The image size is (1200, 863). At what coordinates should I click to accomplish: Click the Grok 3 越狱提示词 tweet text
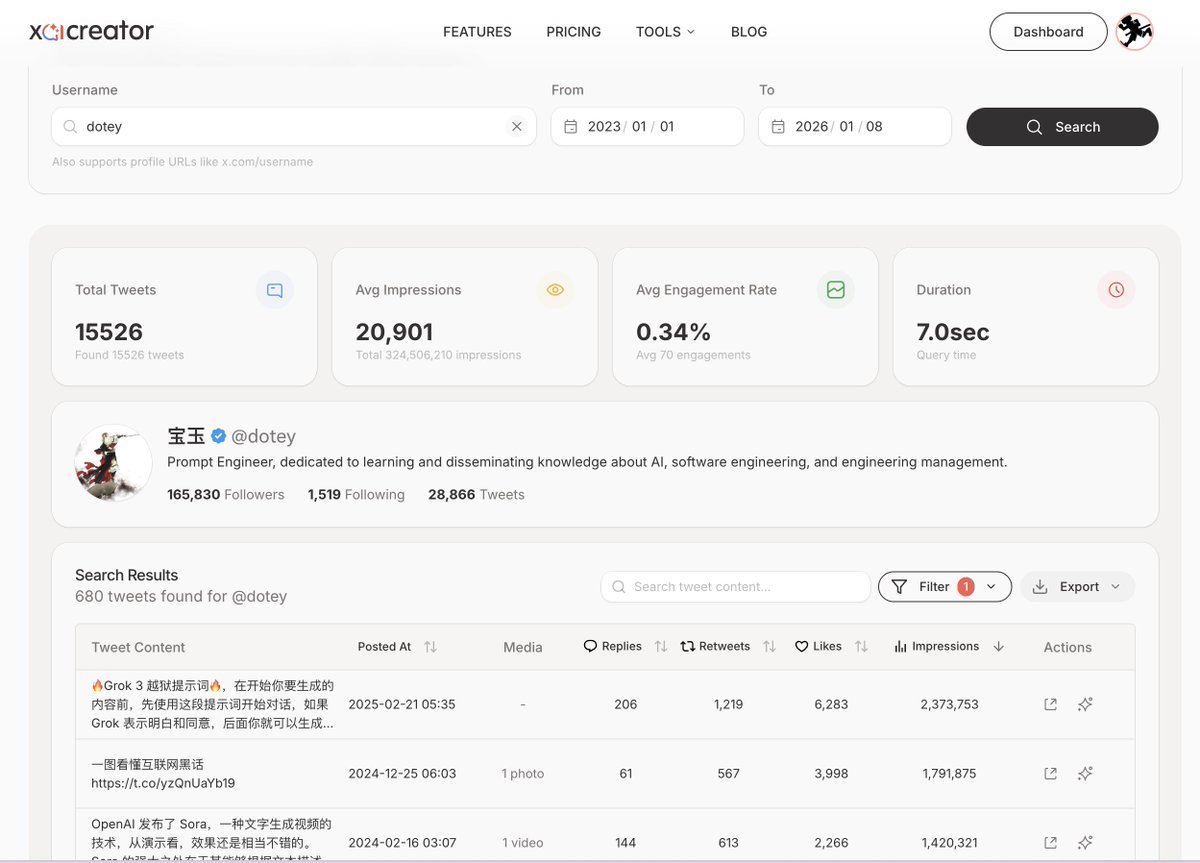(x=212, y=704)
